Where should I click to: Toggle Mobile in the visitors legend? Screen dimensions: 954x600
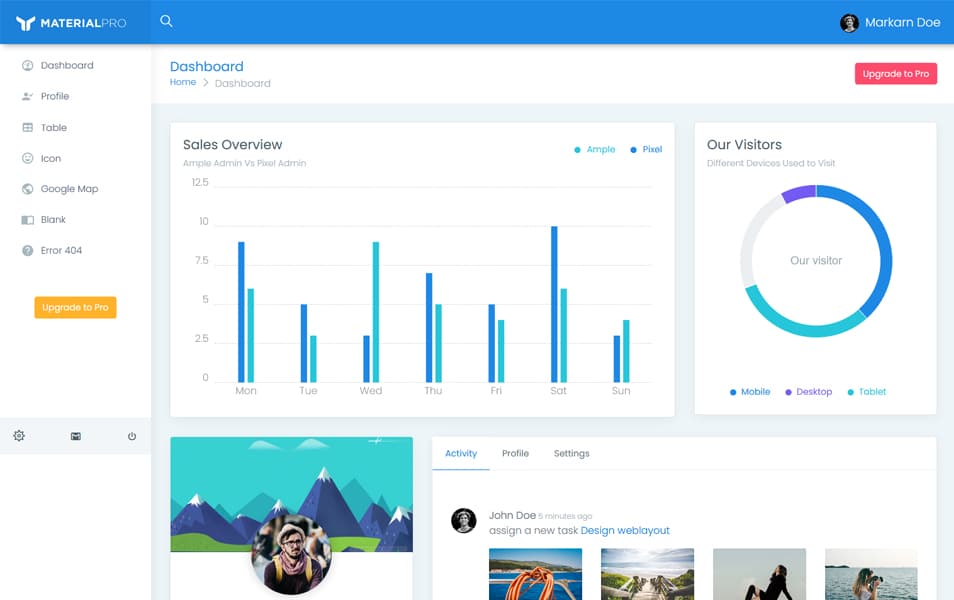point(749,391)
